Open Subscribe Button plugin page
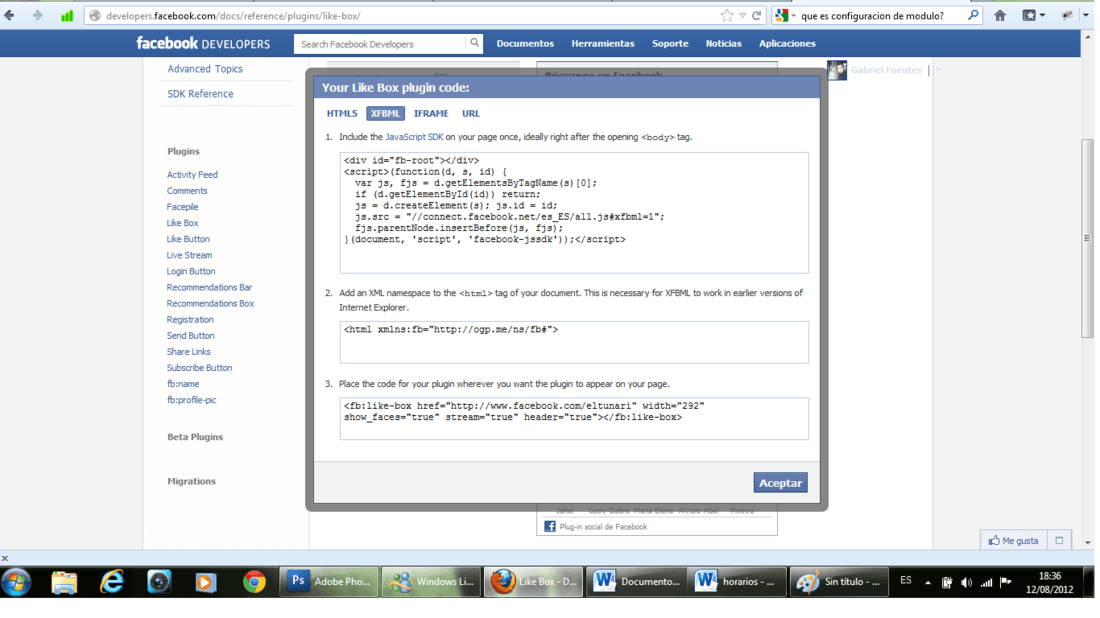Image resolution: width=1100 pixels, height=618 pixels. click(199, 368)
